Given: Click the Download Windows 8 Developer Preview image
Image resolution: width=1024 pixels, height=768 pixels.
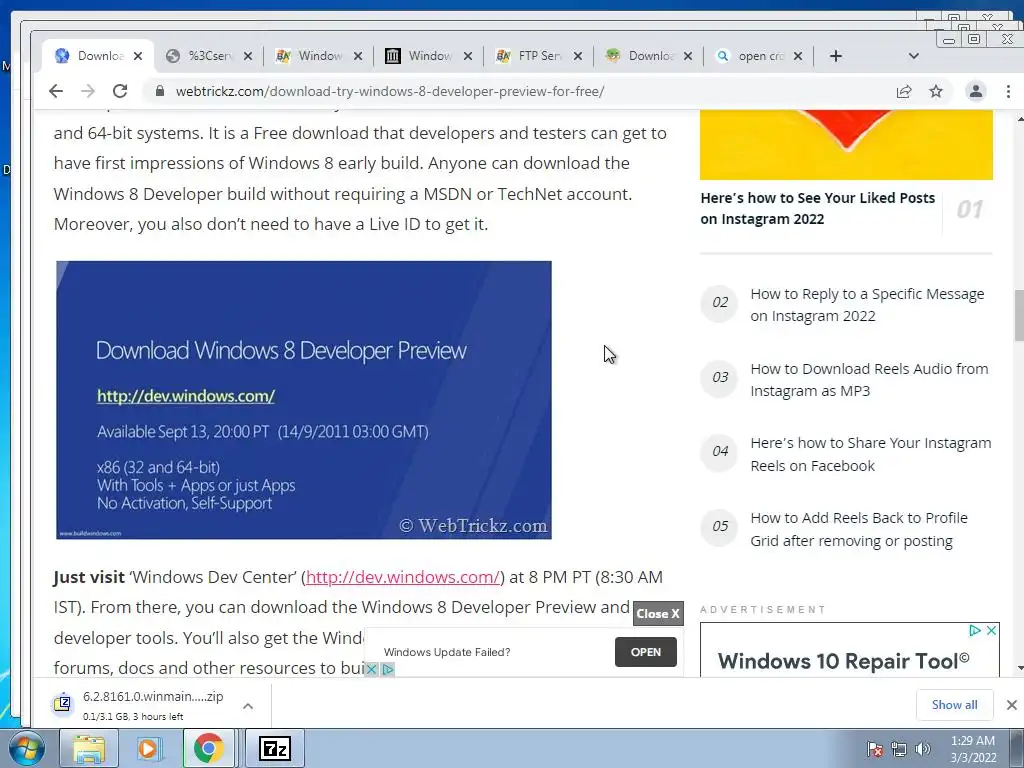Looking at the screenshot, I should [304, 400].
